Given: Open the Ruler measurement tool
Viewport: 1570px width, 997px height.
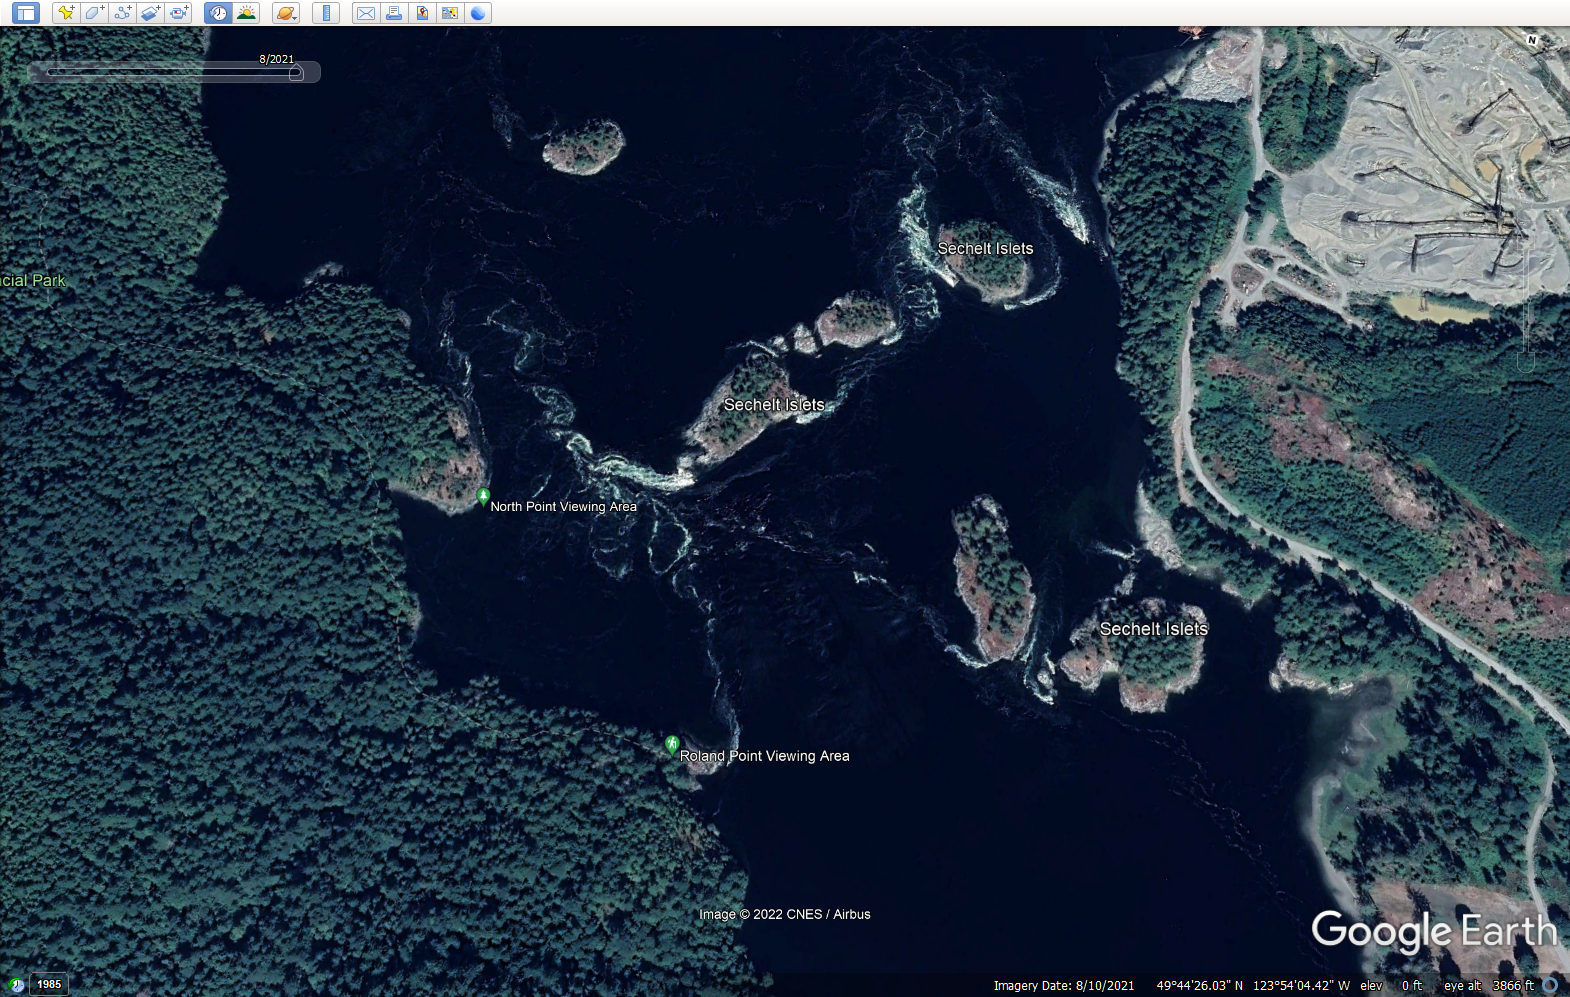Looking at the screenshot, I should tap(326, 13).
